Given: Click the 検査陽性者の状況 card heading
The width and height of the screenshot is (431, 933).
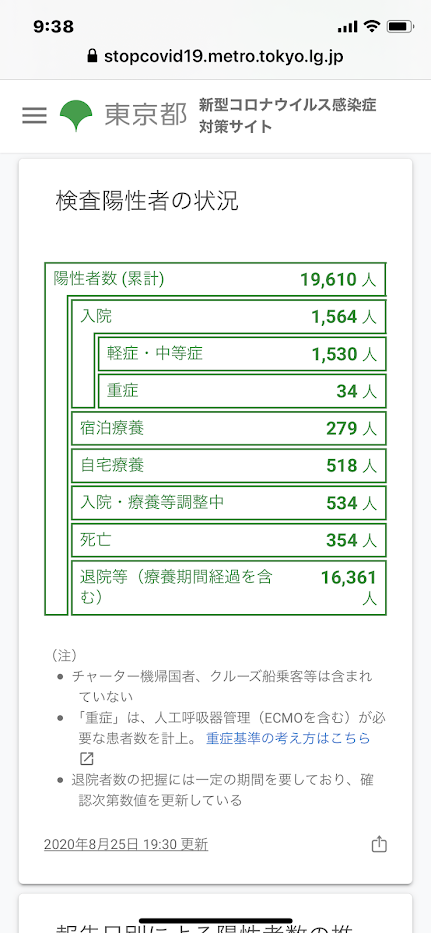Looking at the screenshot, I should pyautogui.click(x=147, y=202).
